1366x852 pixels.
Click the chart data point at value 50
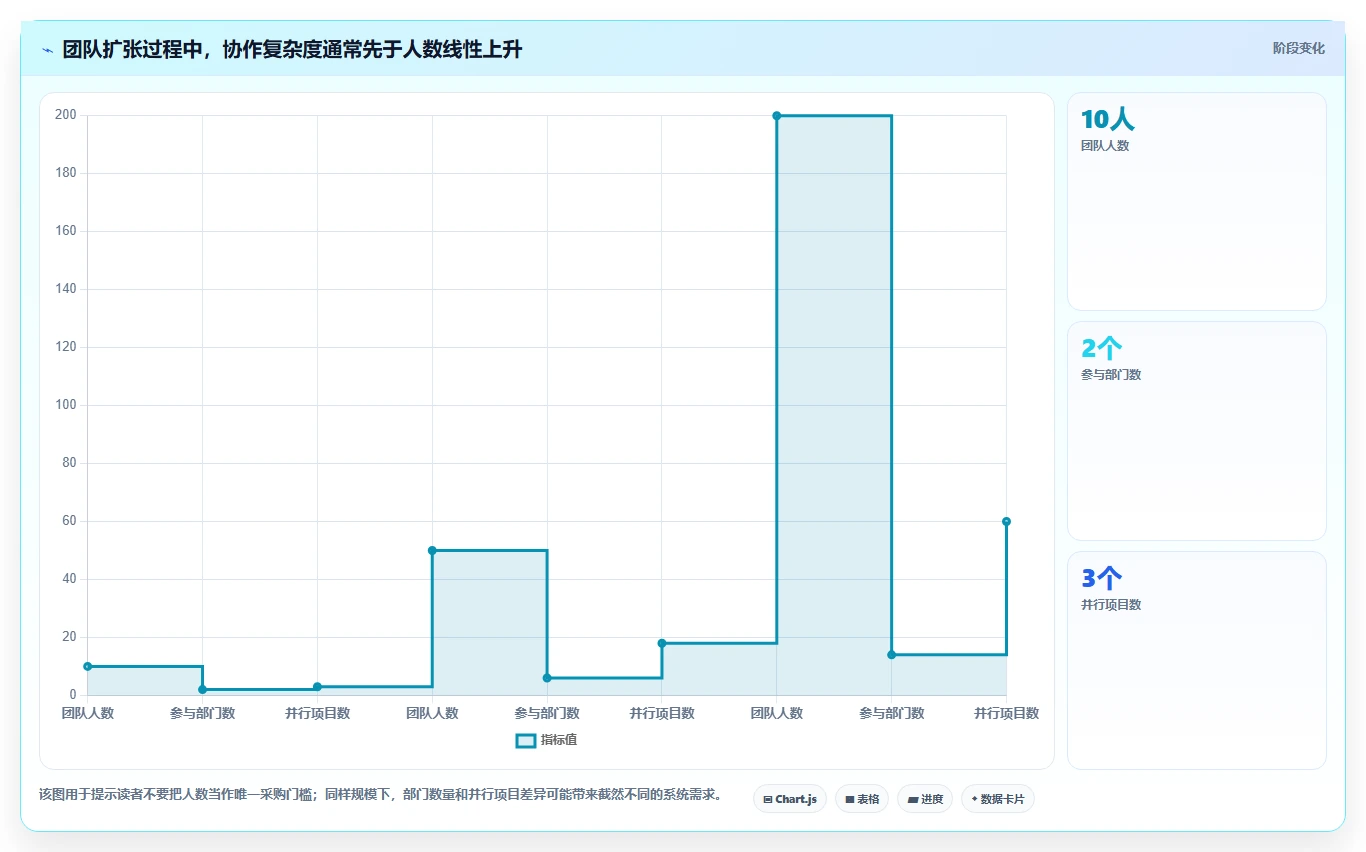[432, 550]
